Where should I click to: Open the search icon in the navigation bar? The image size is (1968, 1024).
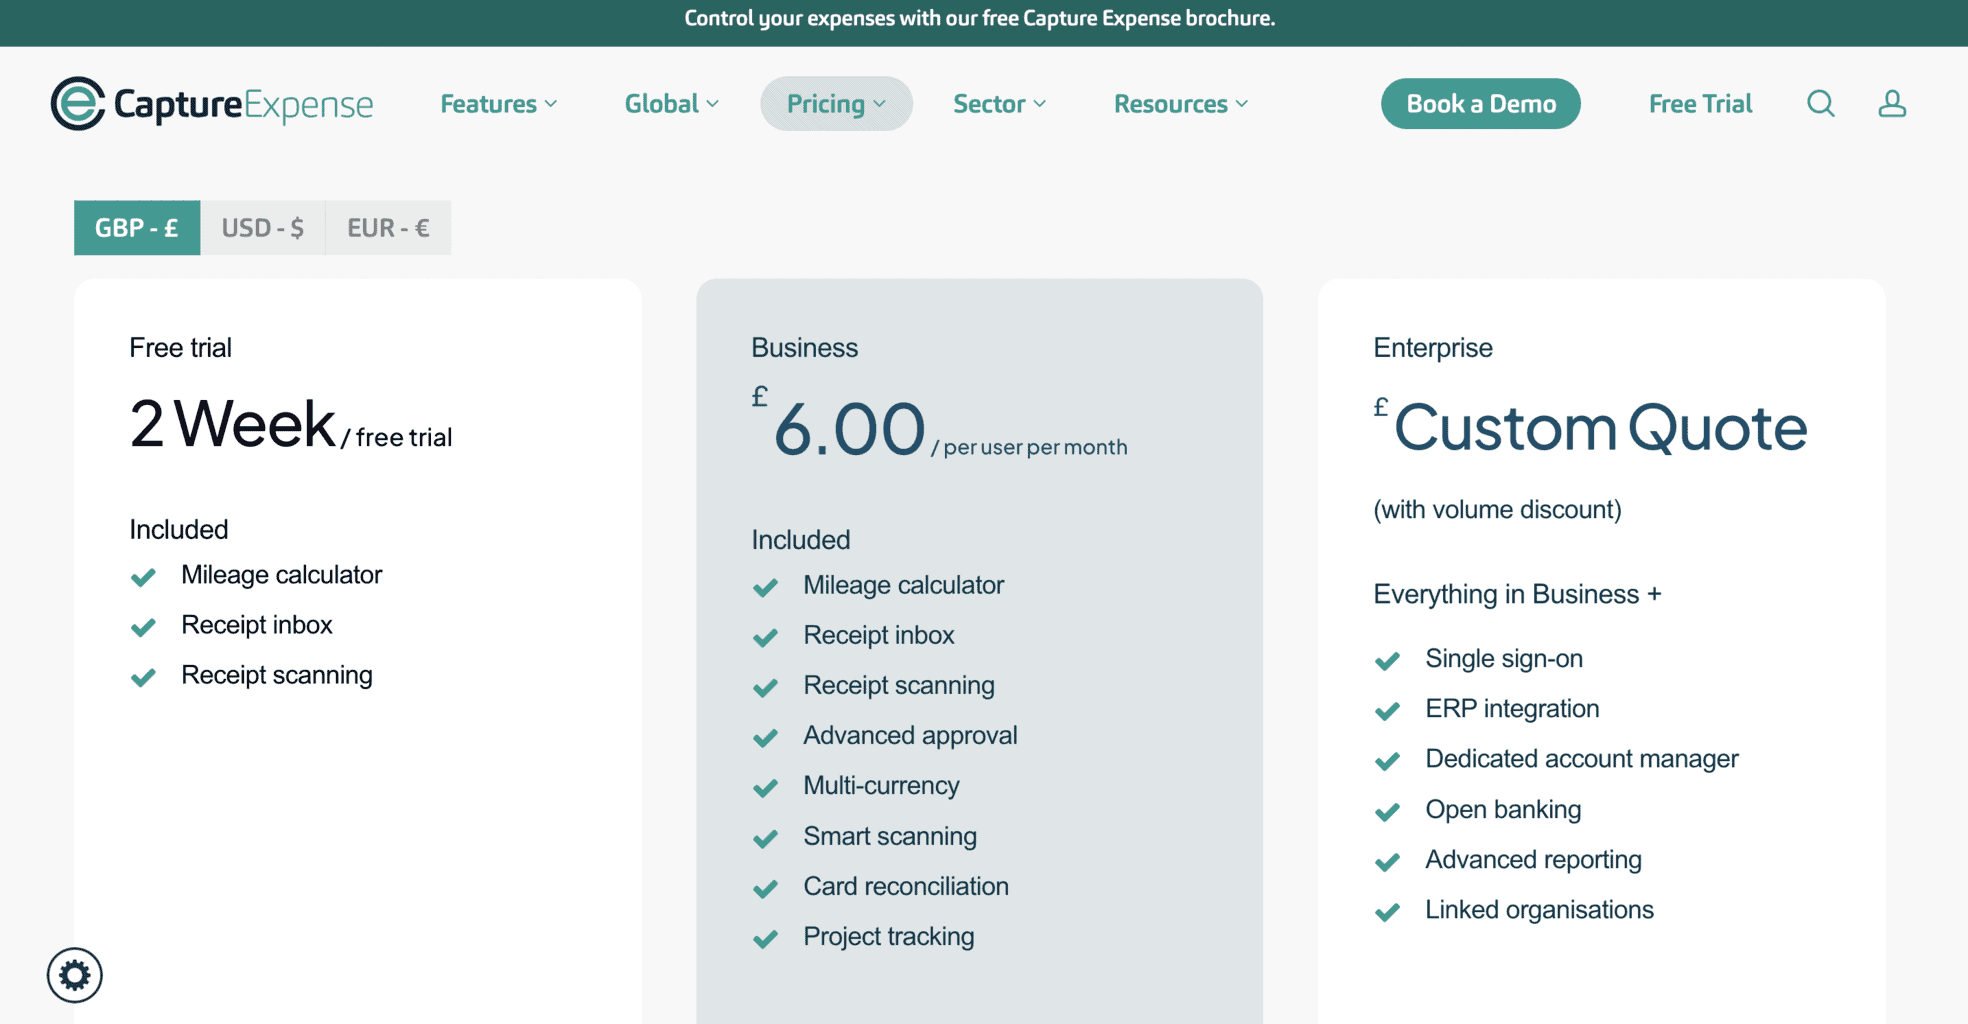click(1820, 103)
